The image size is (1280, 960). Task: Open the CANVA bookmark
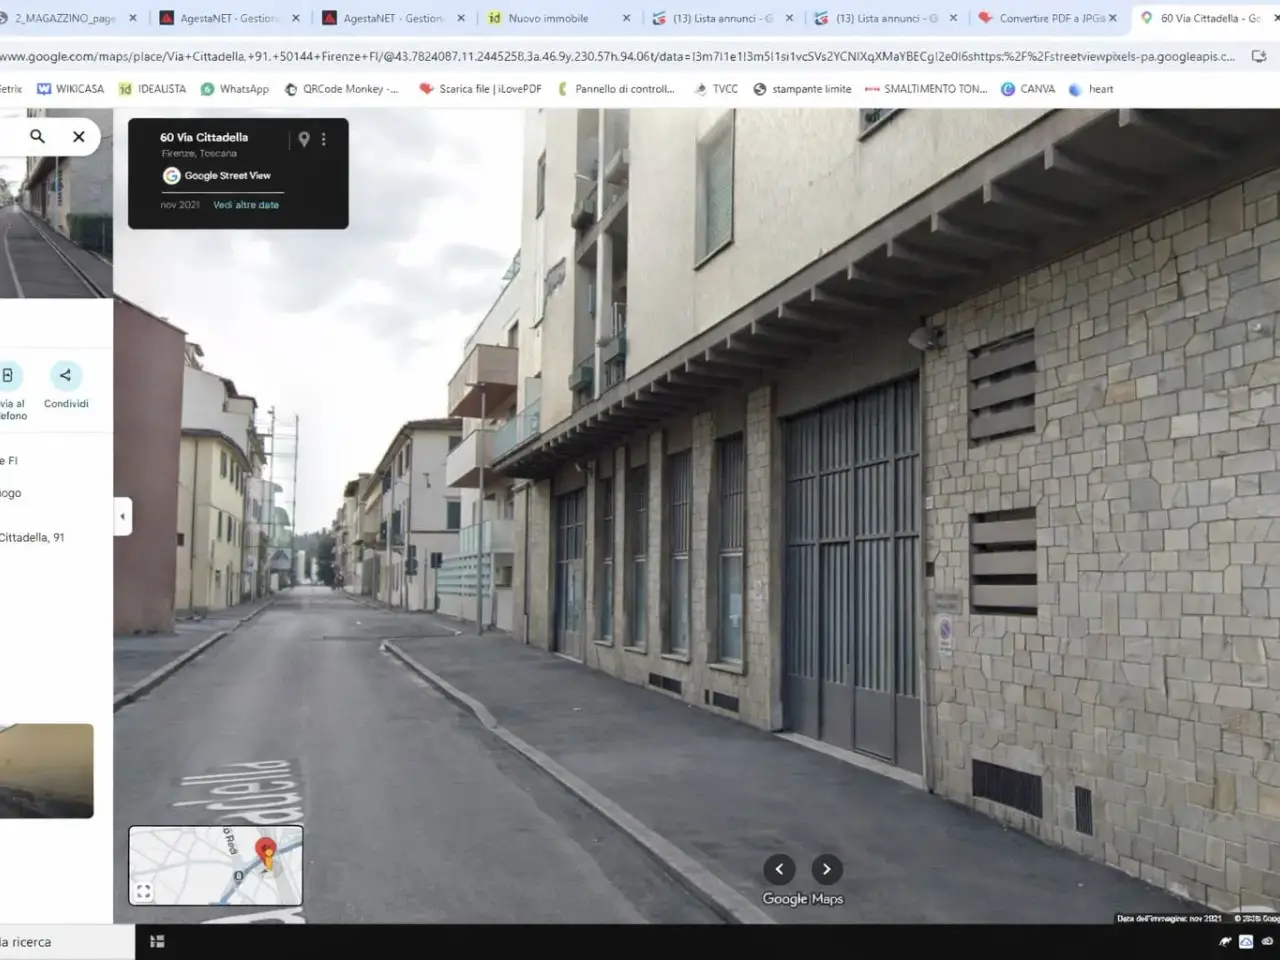tap(1028, 89)
